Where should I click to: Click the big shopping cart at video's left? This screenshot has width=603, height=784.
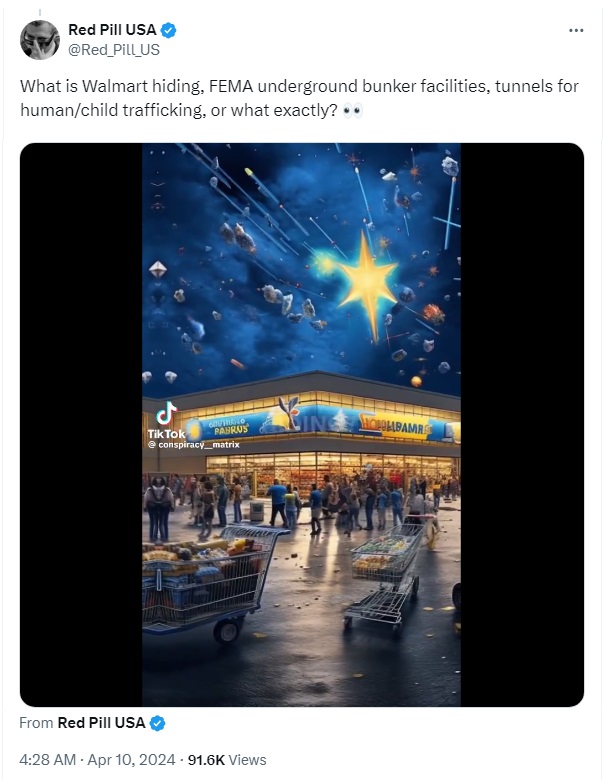[x=209, y=585]
